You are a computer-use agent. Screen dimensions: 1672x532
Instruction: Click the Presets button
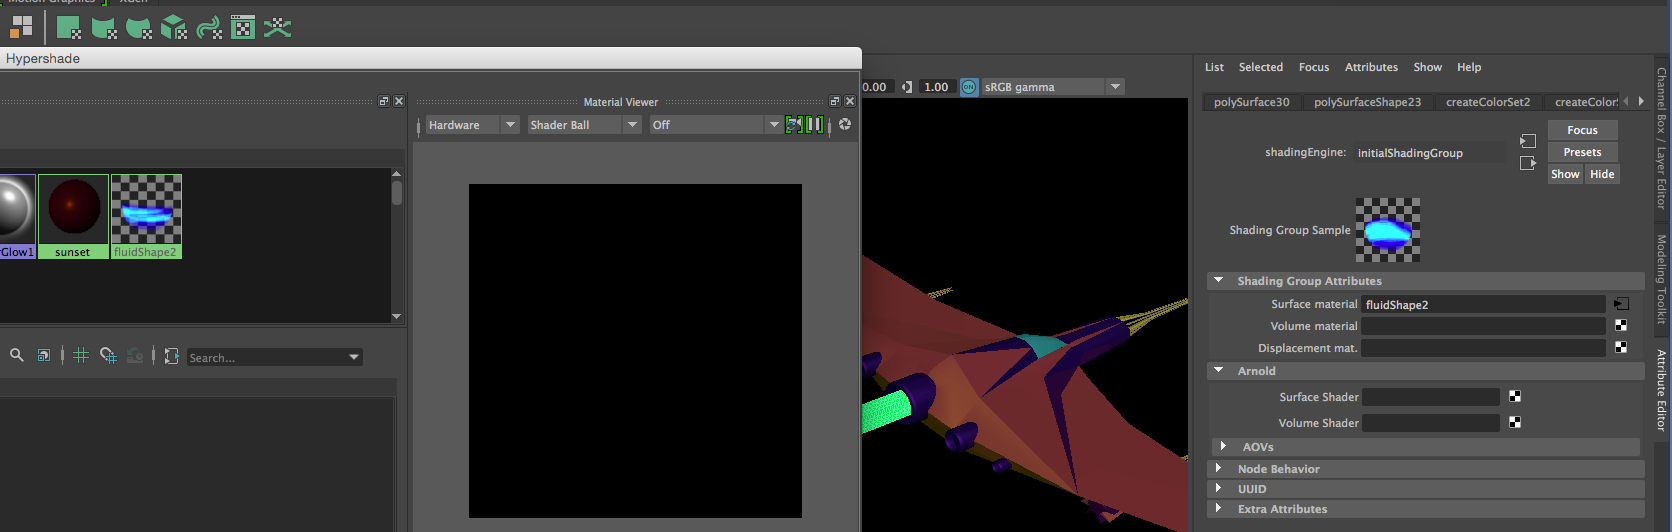[x=1582, y=152]
